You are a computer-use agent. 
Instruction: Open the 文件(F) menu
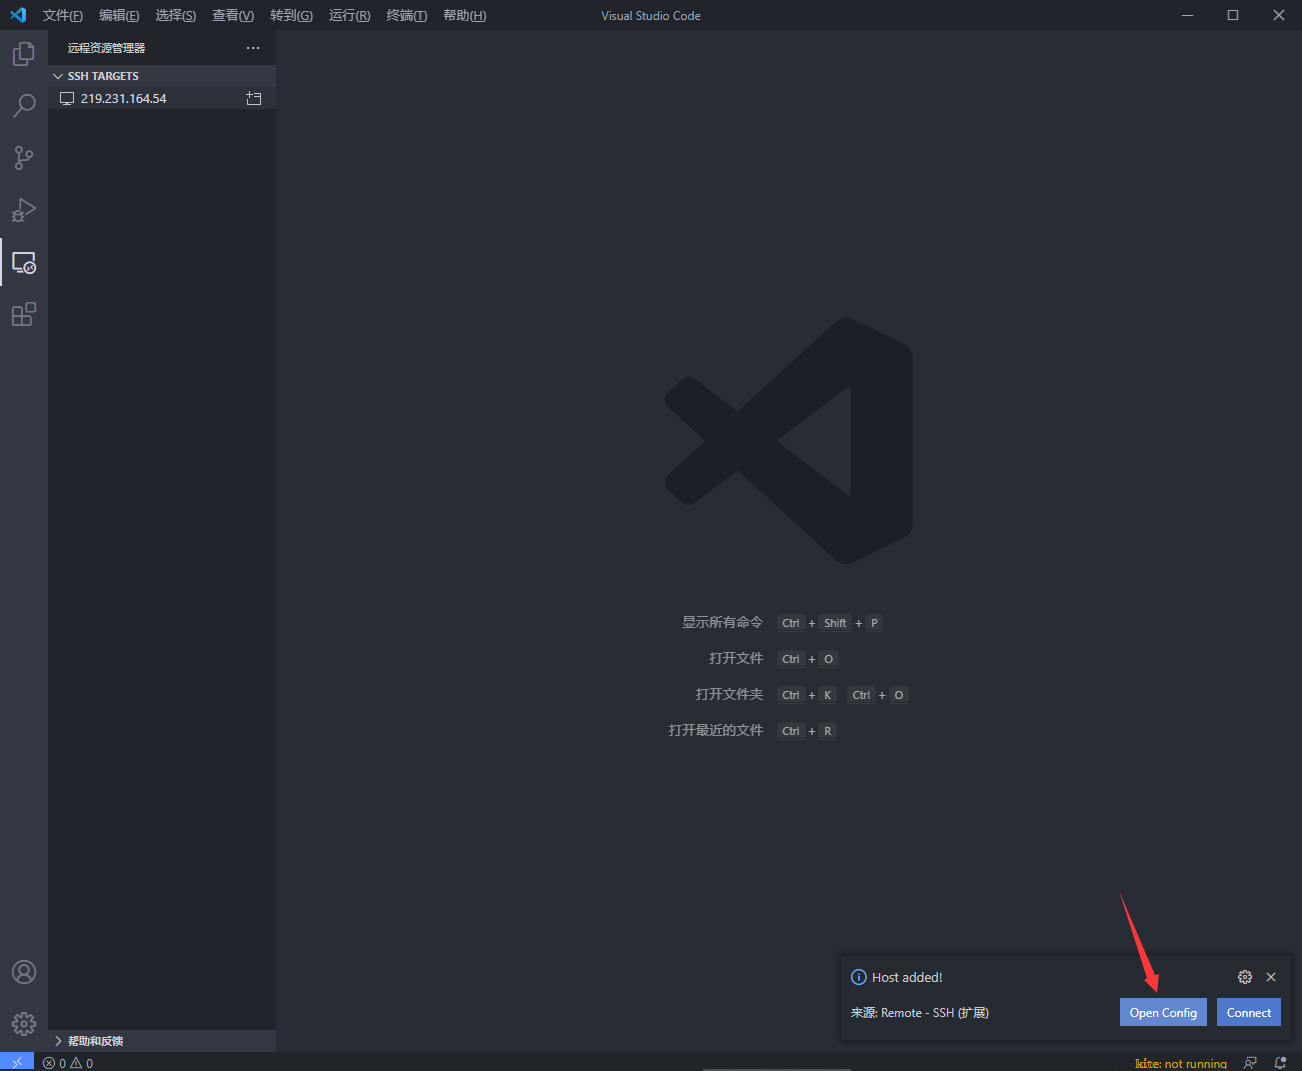pos(63,15)
